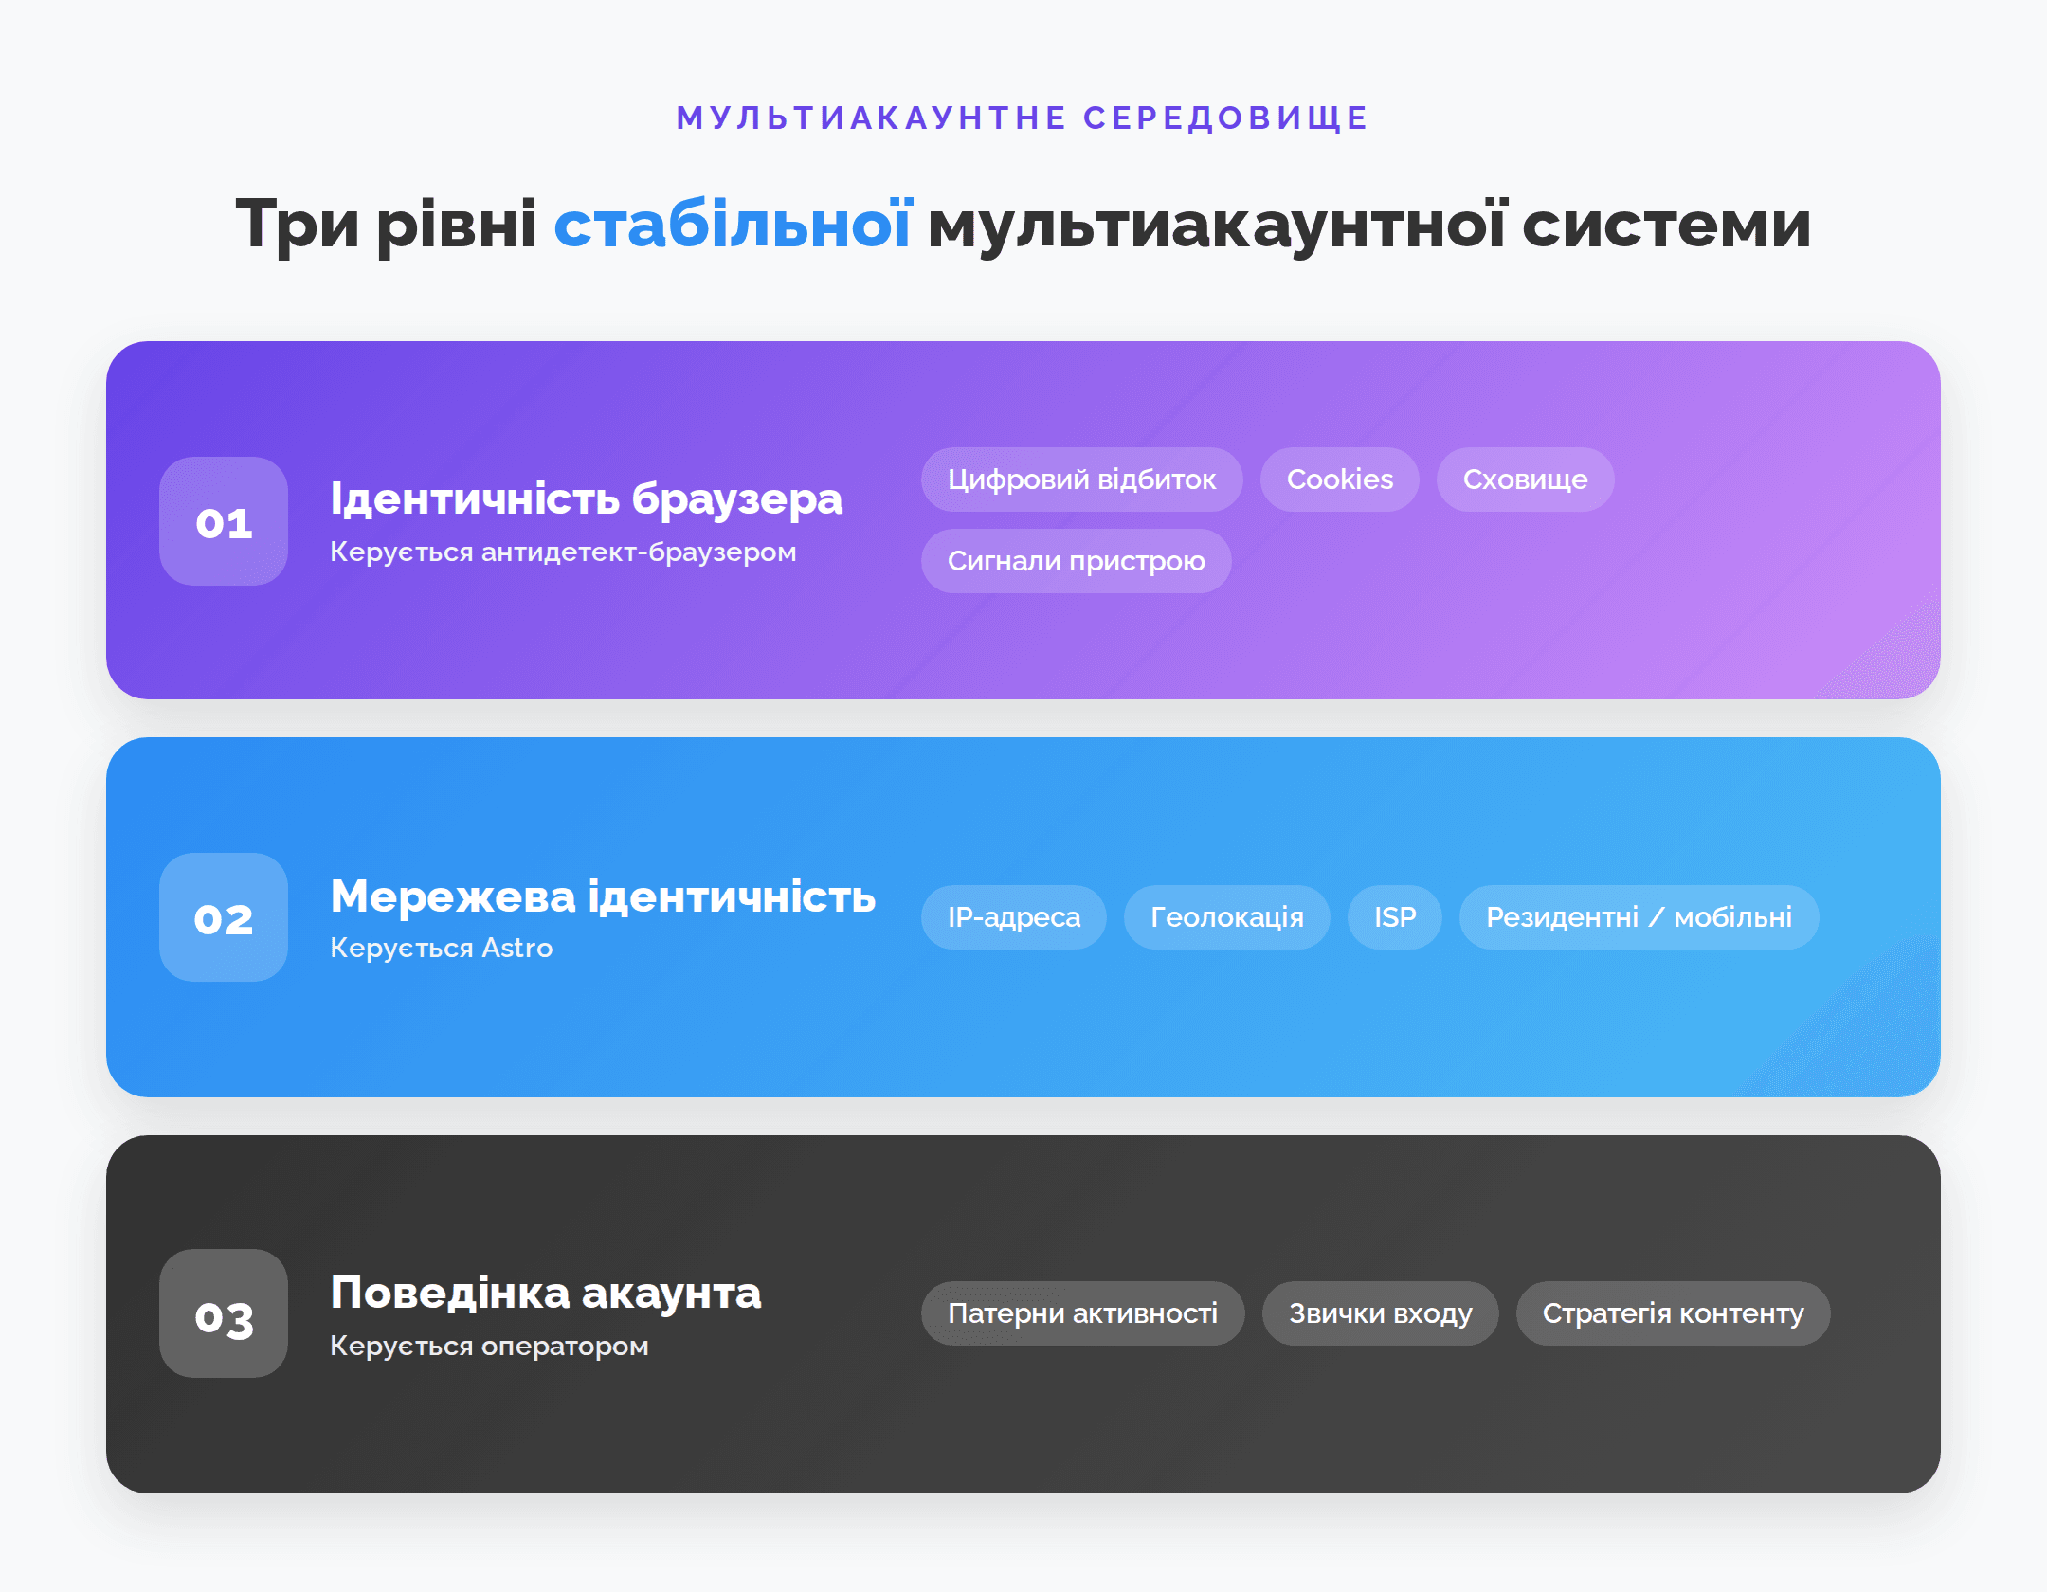This screenshot has height=1592, width=2047.
Task: Click the Ідентичність браузера heading
Action: pos(586,499)
